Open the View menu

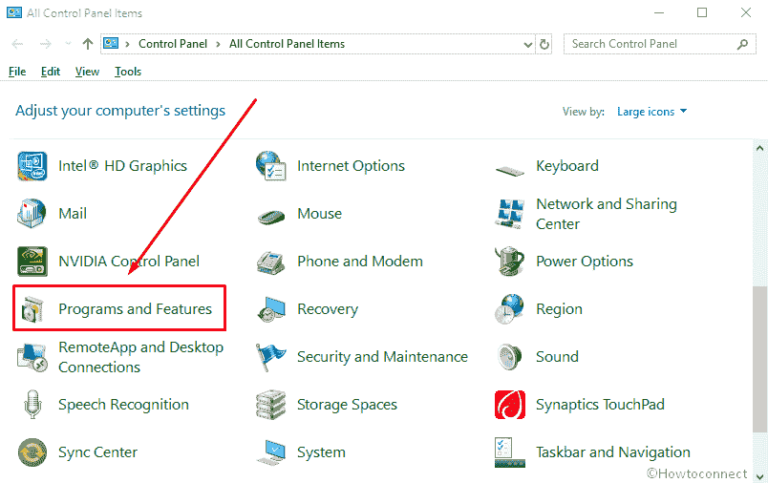tap(87, 72)
